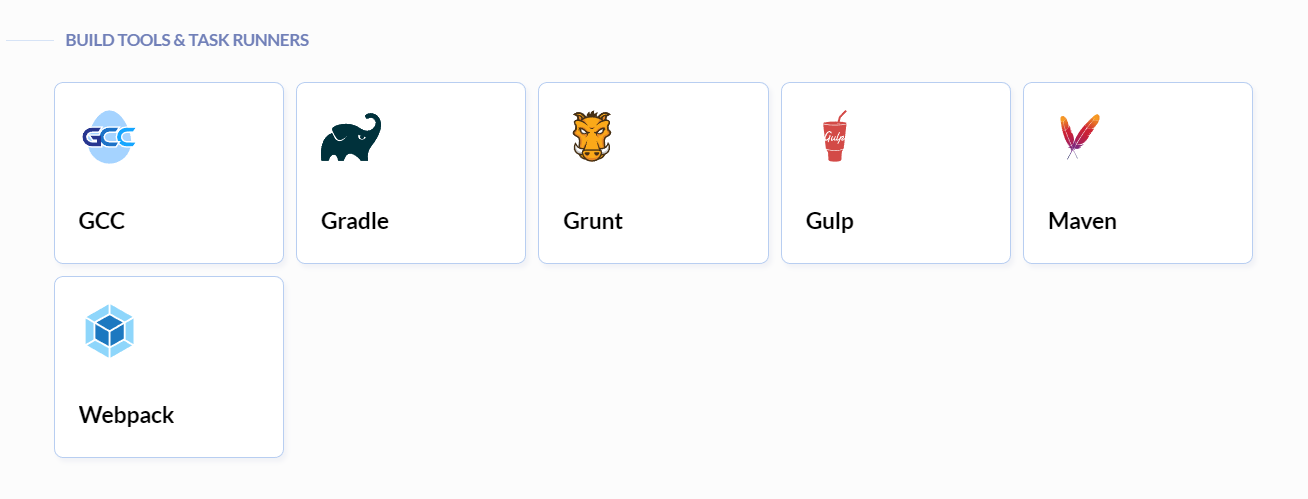1308x499 pixels.
Task: Open the Gulp card
Action: 896,173
